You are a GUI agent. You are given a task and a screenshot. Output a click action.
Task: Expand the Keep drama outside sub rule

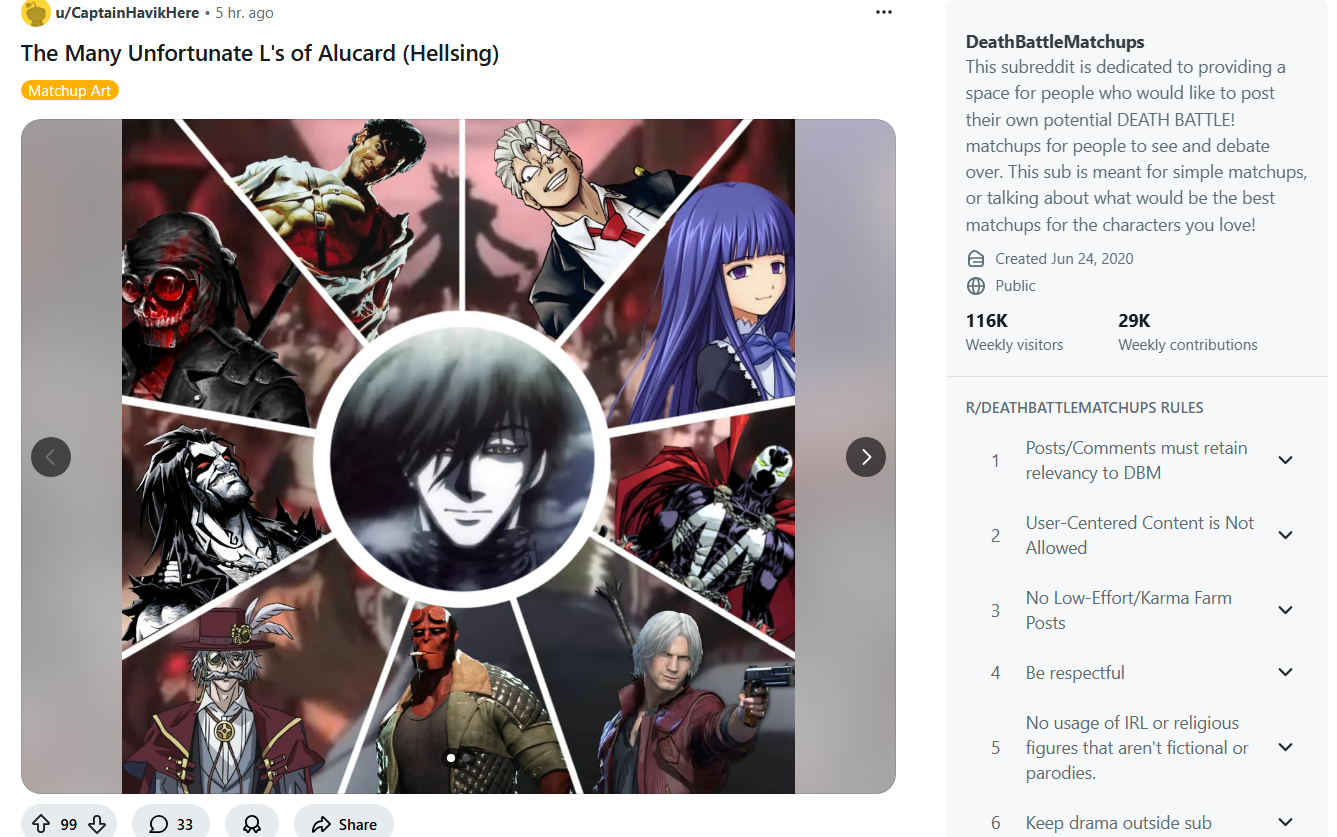[x=1286, y=822]
